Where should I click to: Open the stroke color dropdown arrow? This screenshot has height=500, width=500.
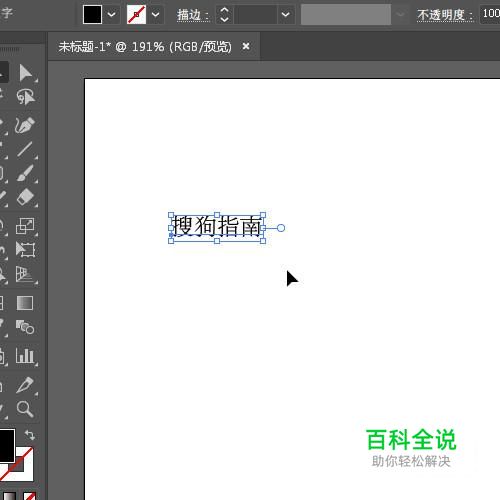tap(155, 14)
